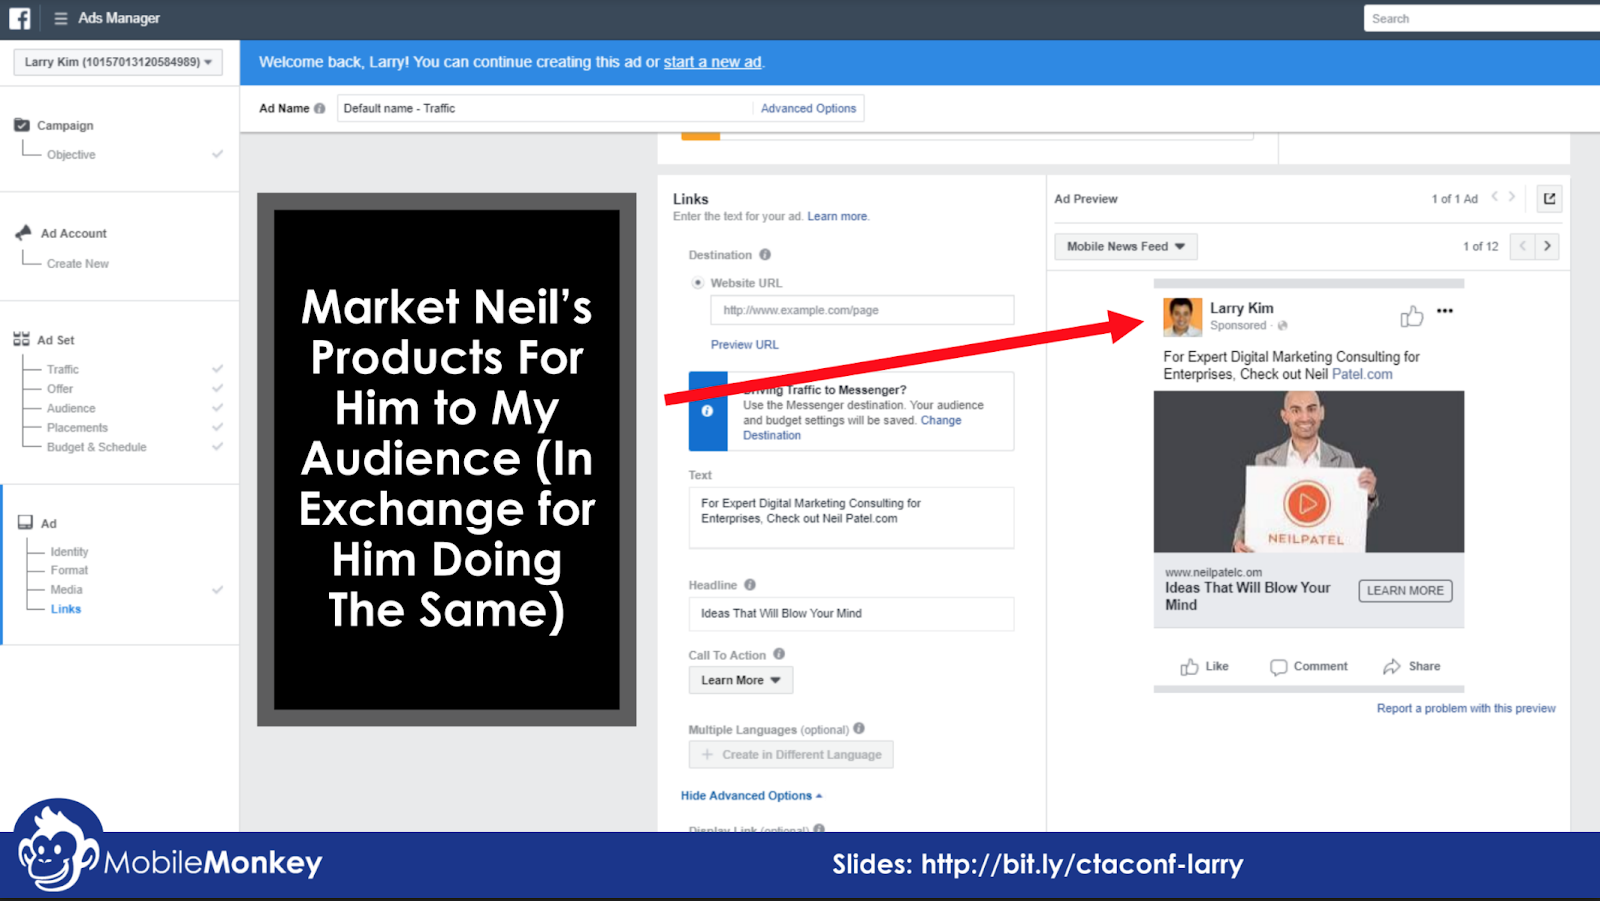
Task: Select Objective under Campaign
Action: (x=71, y=155)
